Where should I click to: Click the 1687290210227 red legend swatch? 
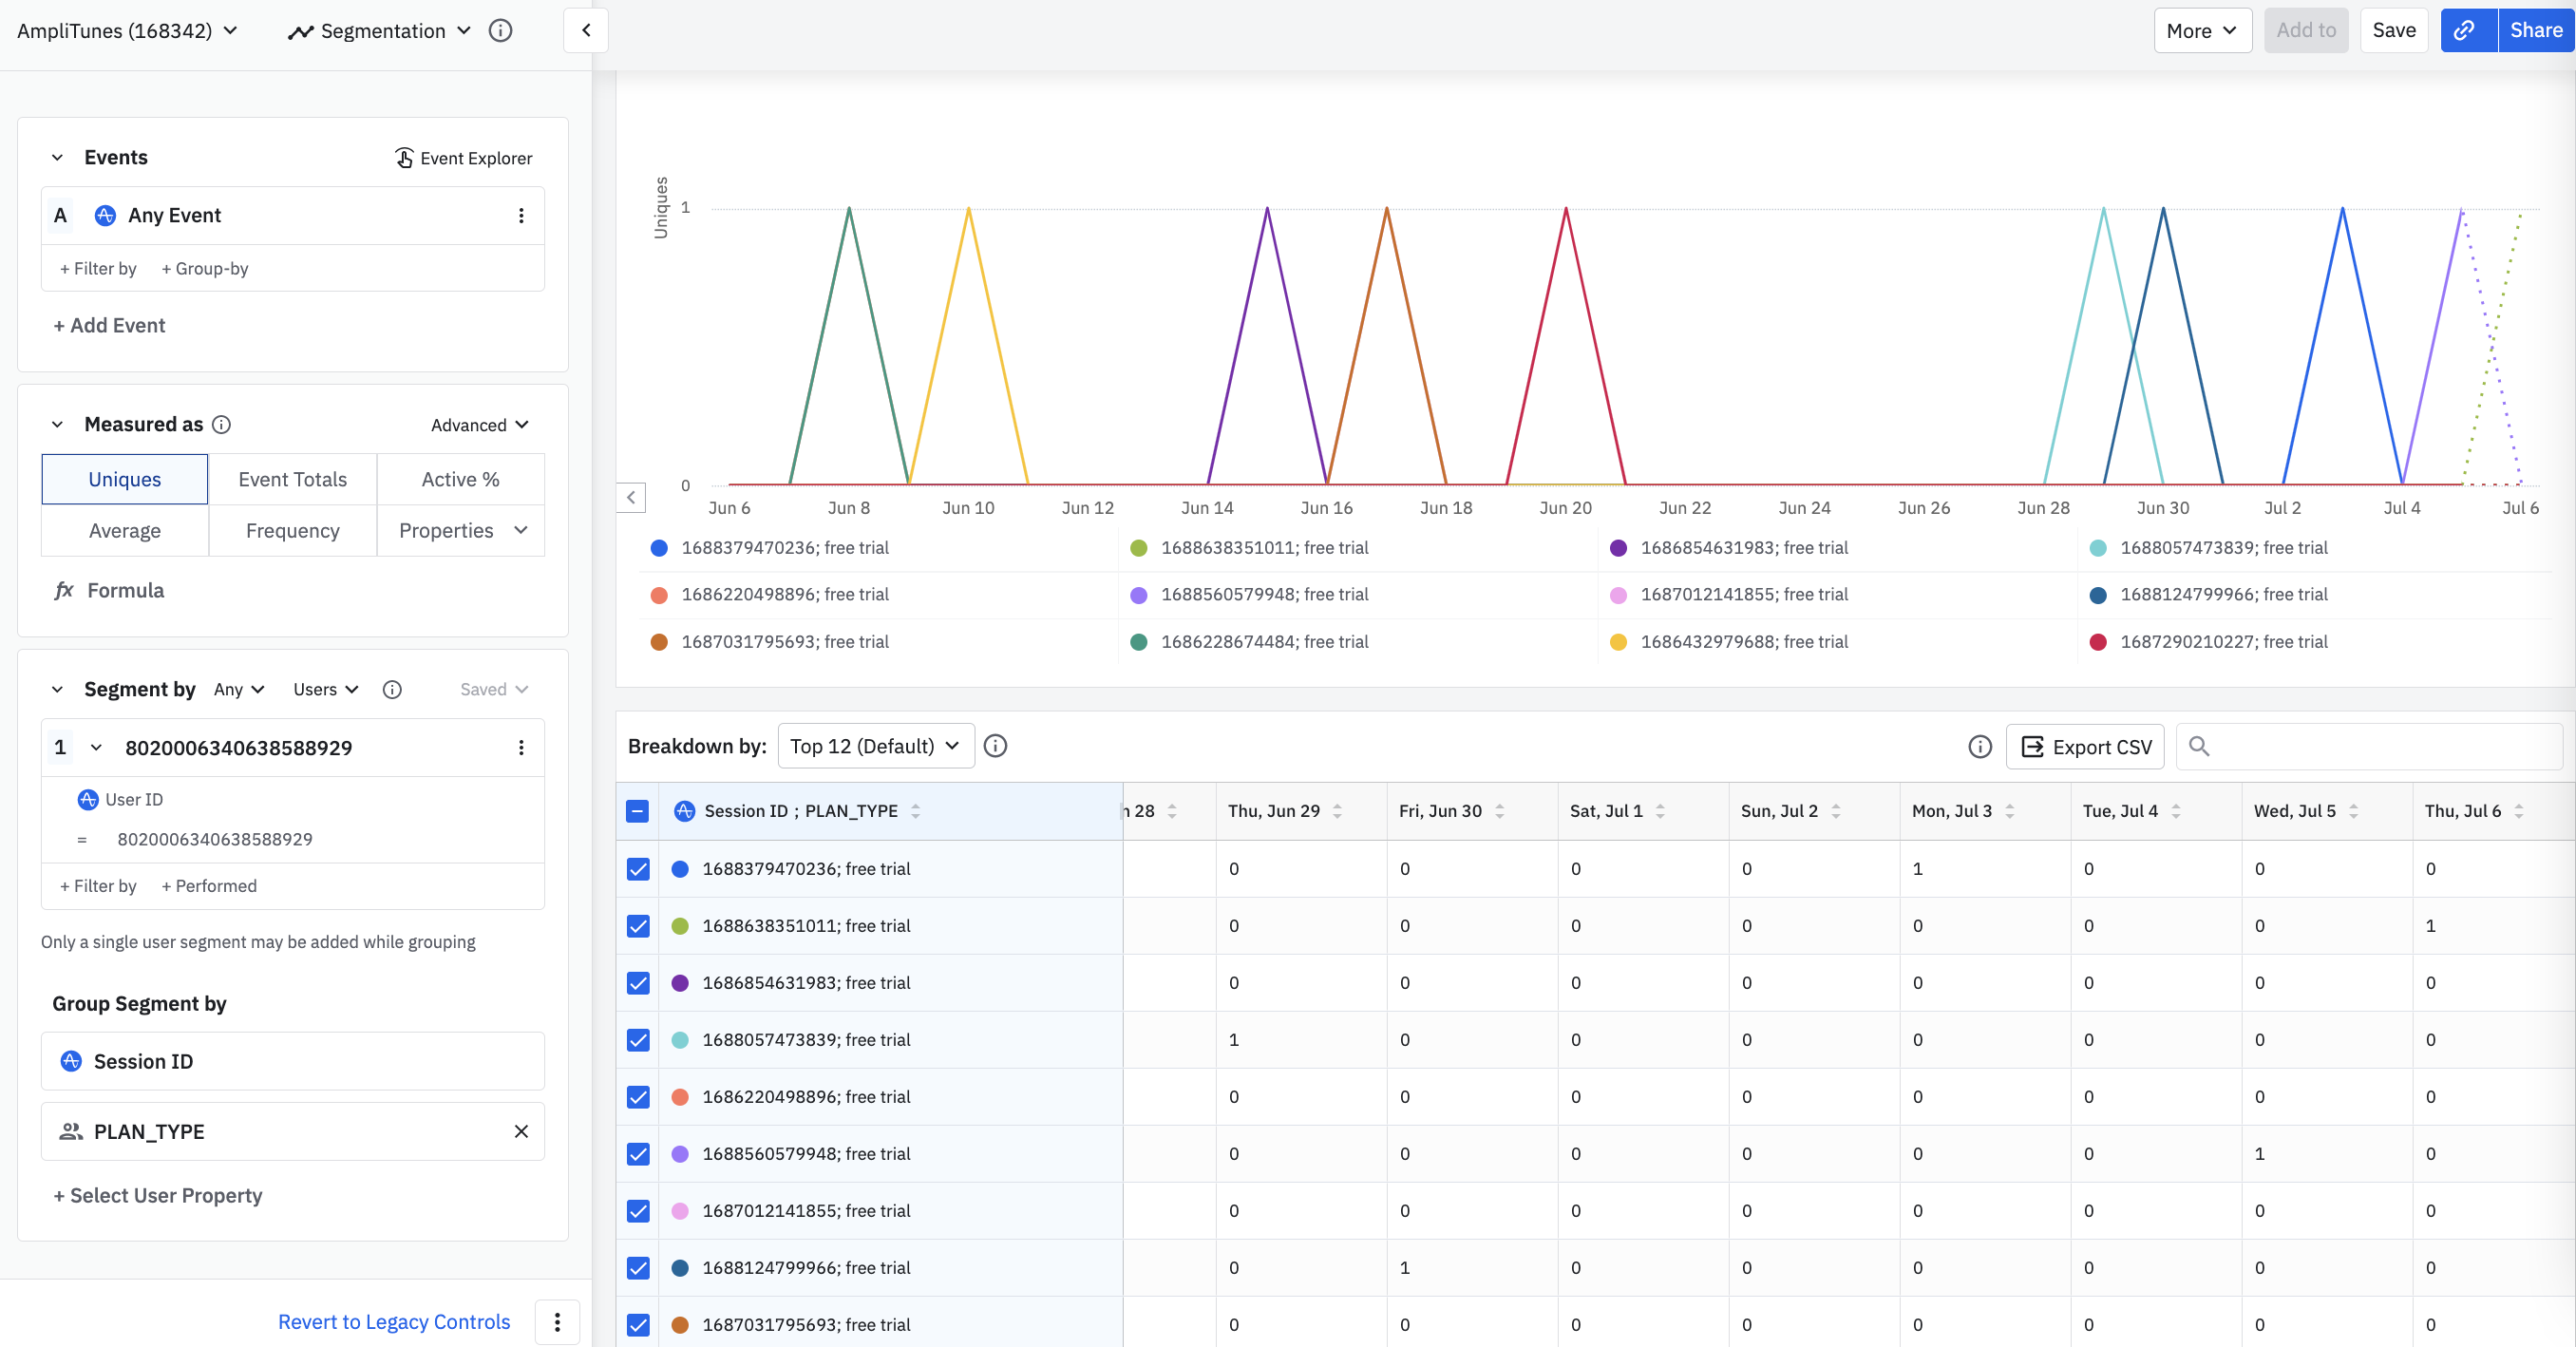point(2098,642)
